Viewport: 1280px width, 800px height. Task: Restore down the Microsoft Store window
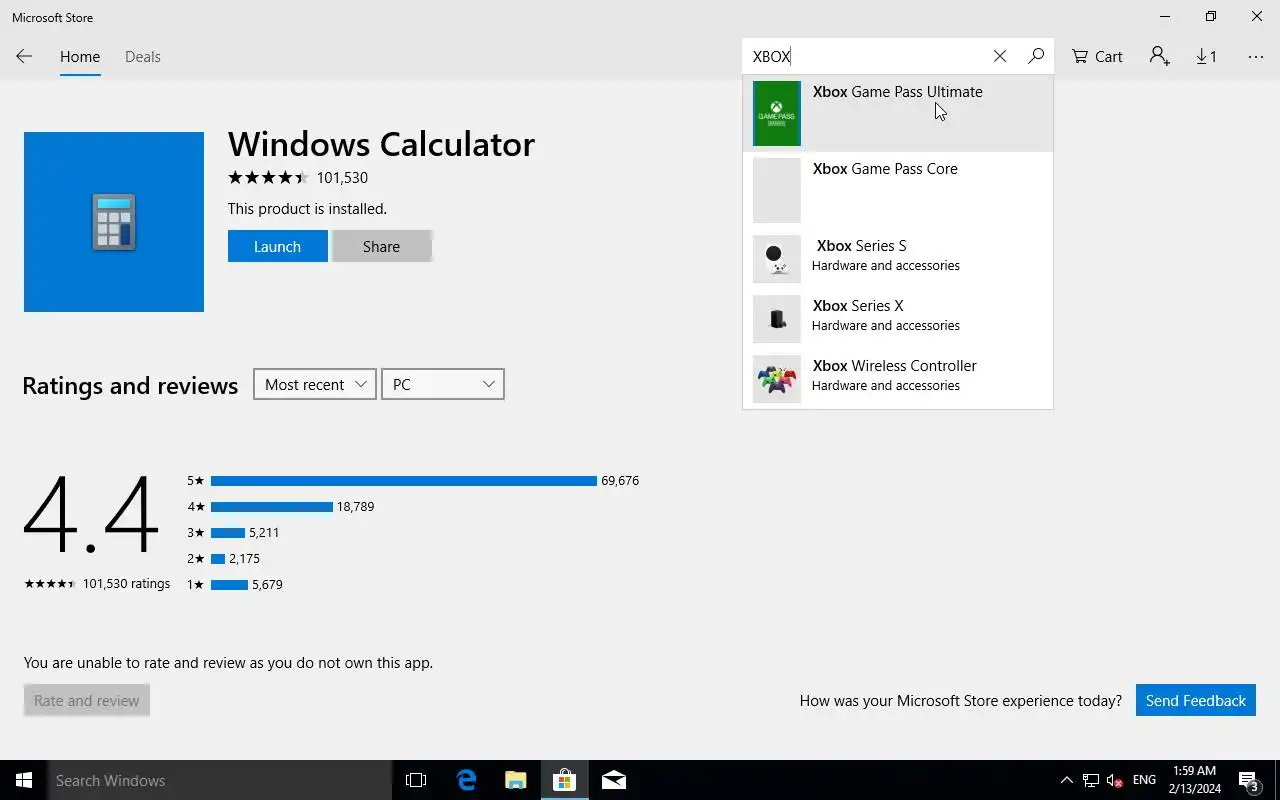pyautogui.click(x=1211, y=17)
